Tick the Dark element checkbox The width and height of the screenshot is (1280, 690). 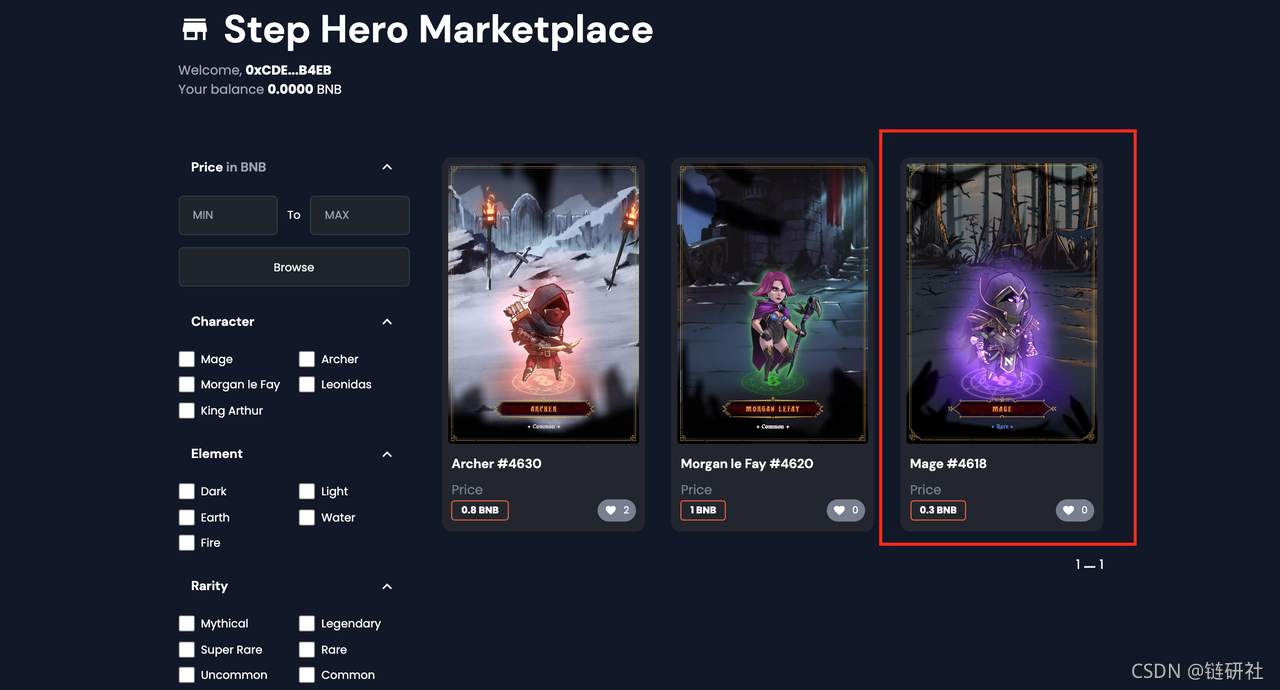[x=187, y=491]
